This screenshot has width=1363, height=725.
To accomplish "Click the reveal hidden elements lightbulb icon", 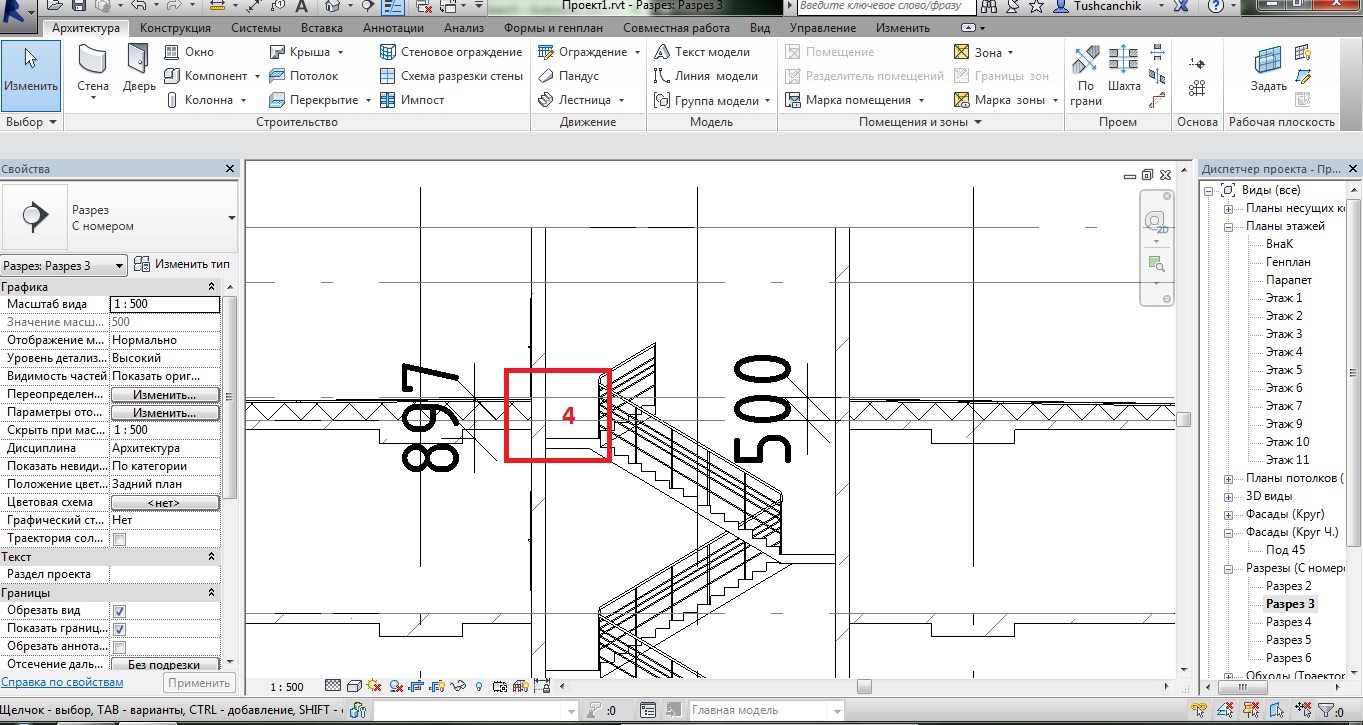I will click(480, 687).
